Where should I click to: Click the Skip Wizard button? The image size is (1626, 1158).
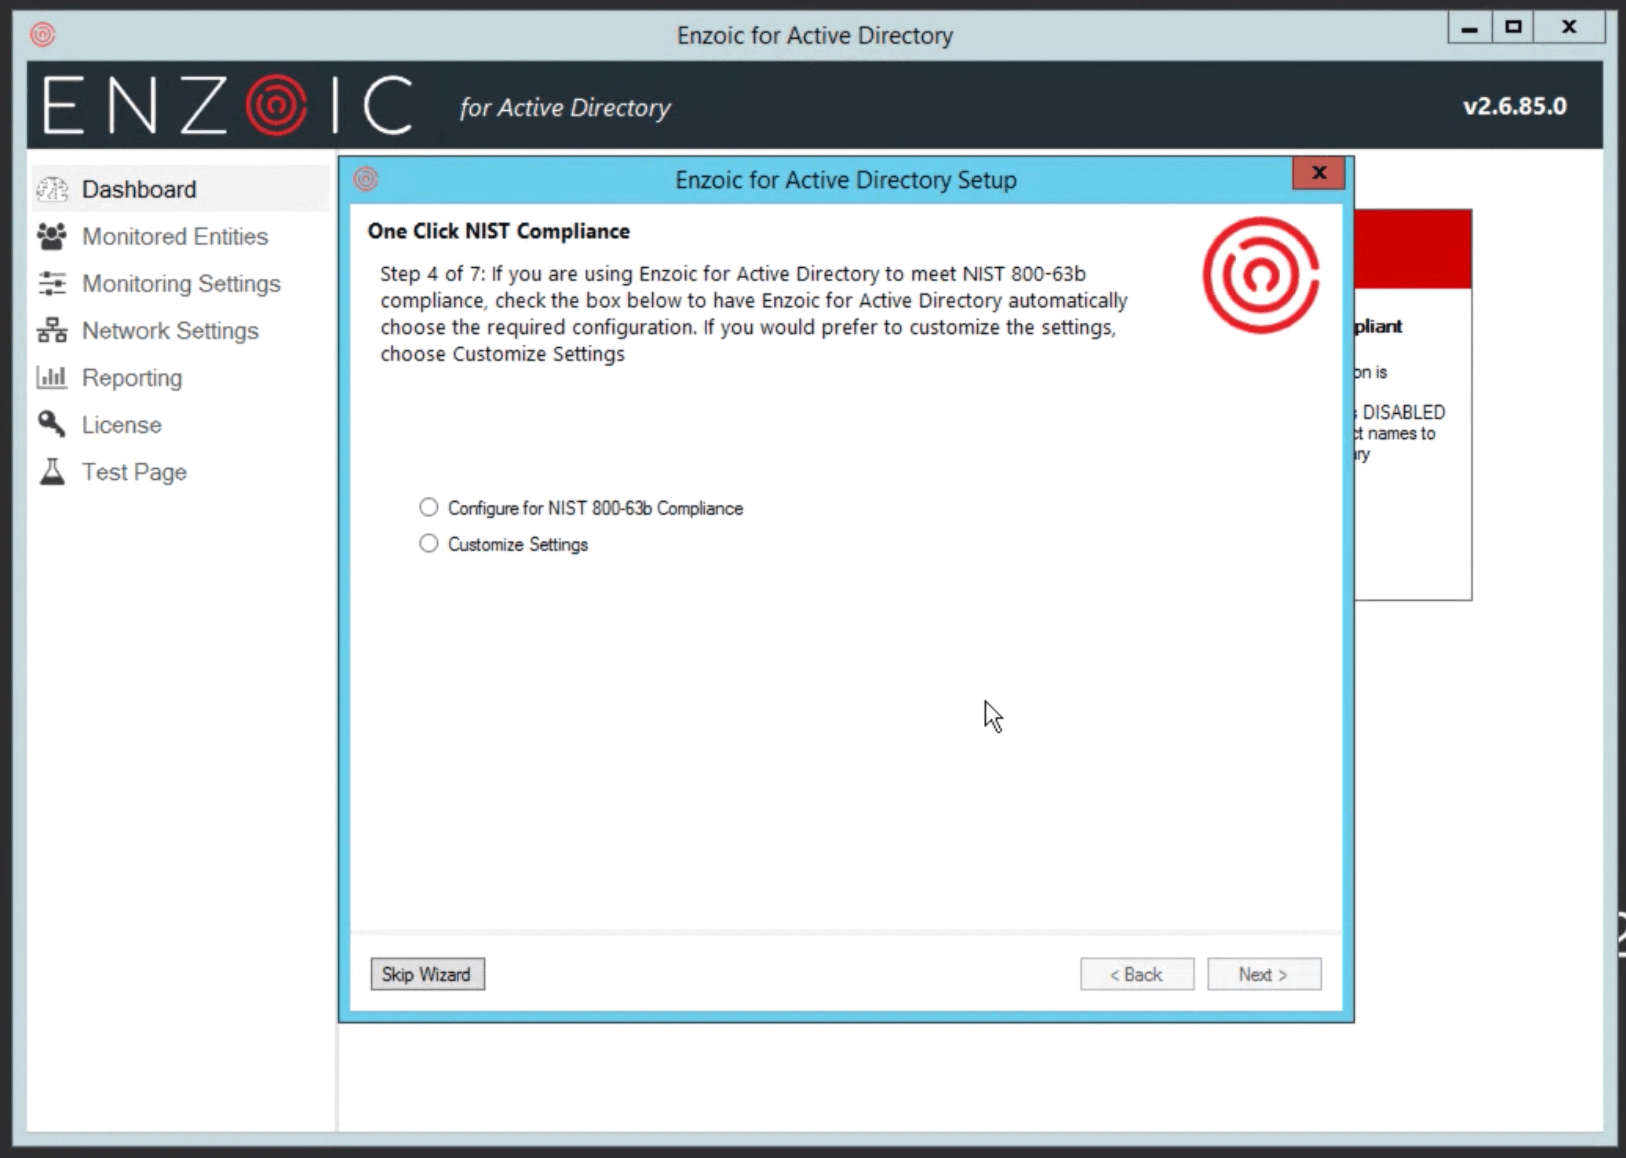point(427,974)
